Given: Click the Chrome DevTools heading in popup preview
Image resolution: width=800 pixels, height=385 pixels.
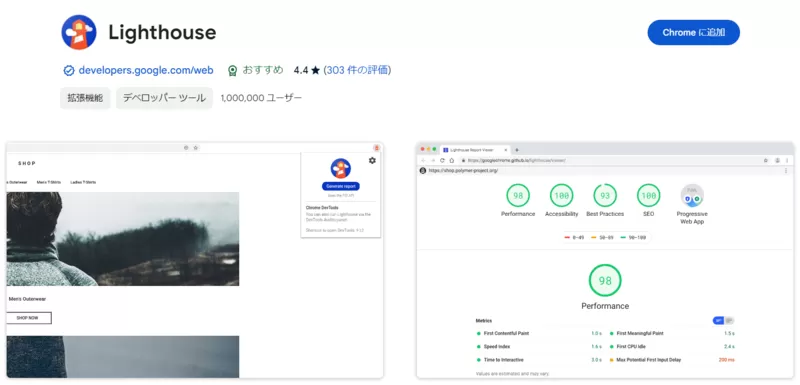Looking at the screenshot, I should [x=322, y=208].
